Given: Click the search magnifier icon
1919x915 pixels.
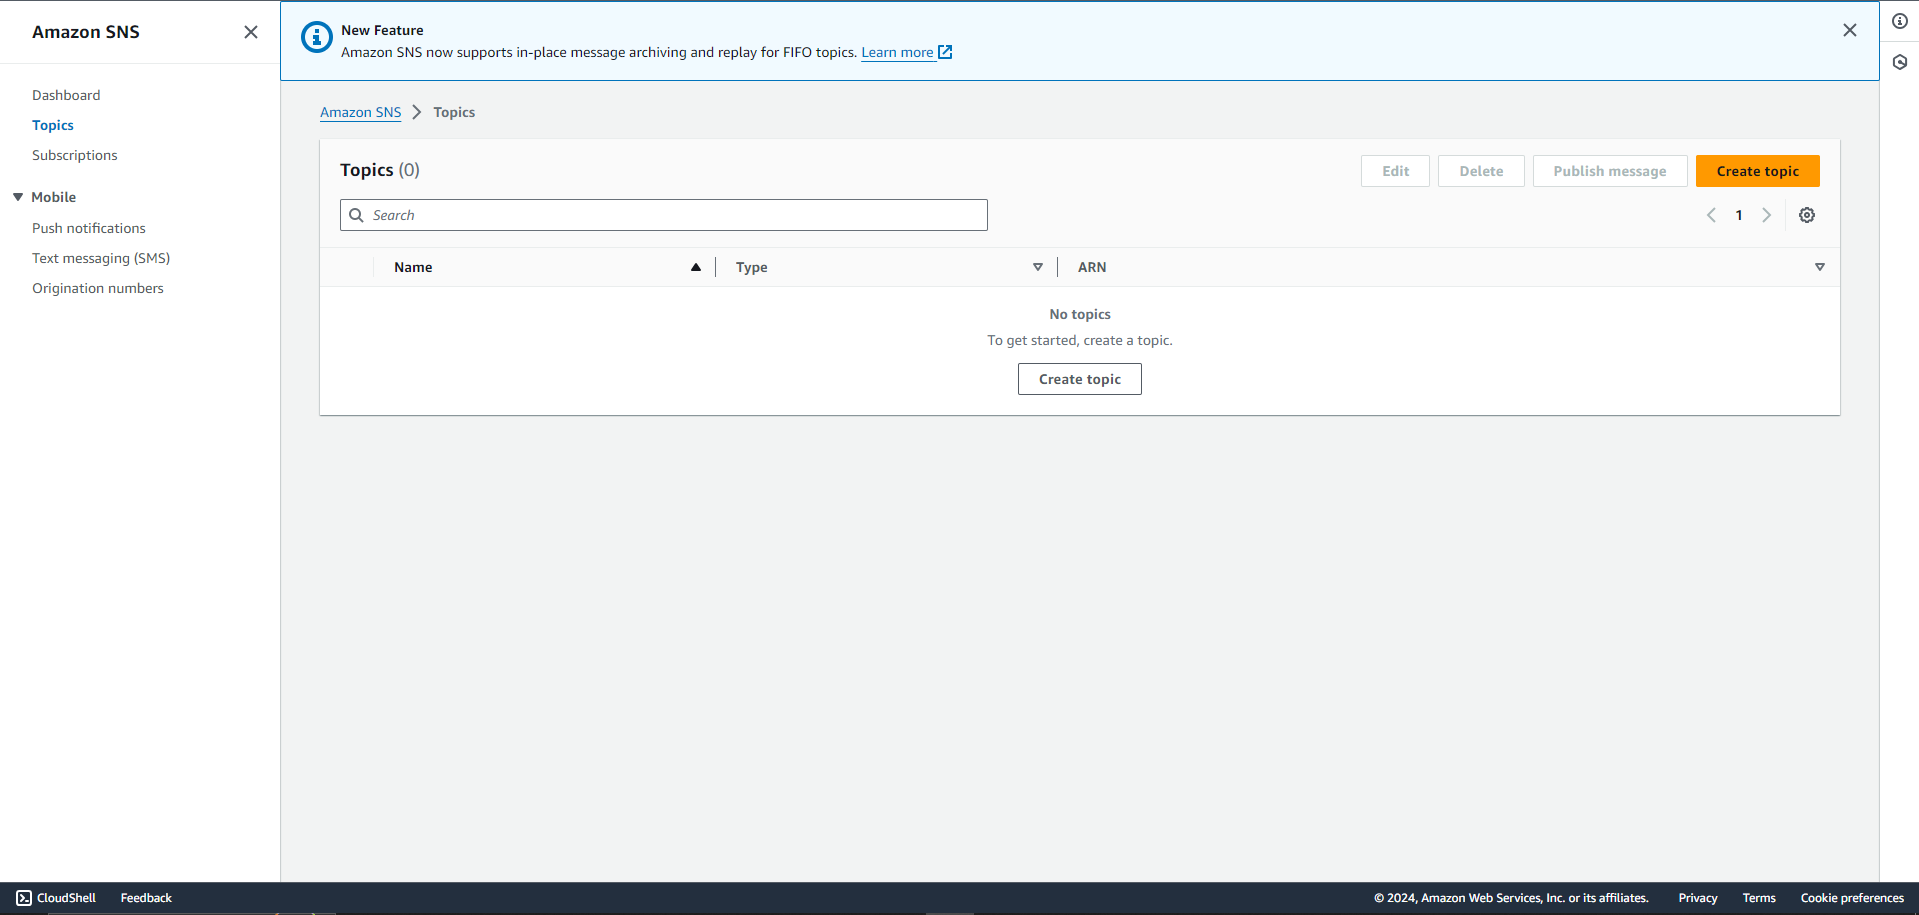Looking at the screenshot, I should 356,215.
